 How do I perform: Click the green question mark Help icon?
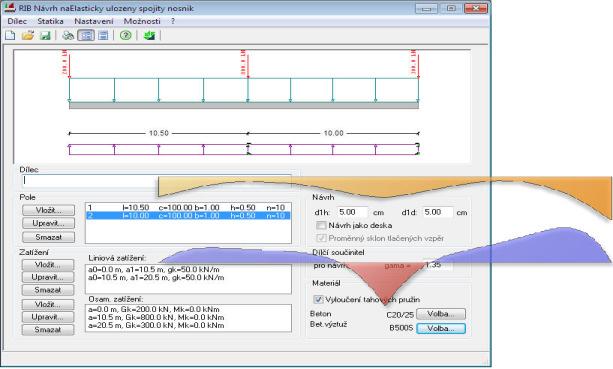(x=125, y=36)
